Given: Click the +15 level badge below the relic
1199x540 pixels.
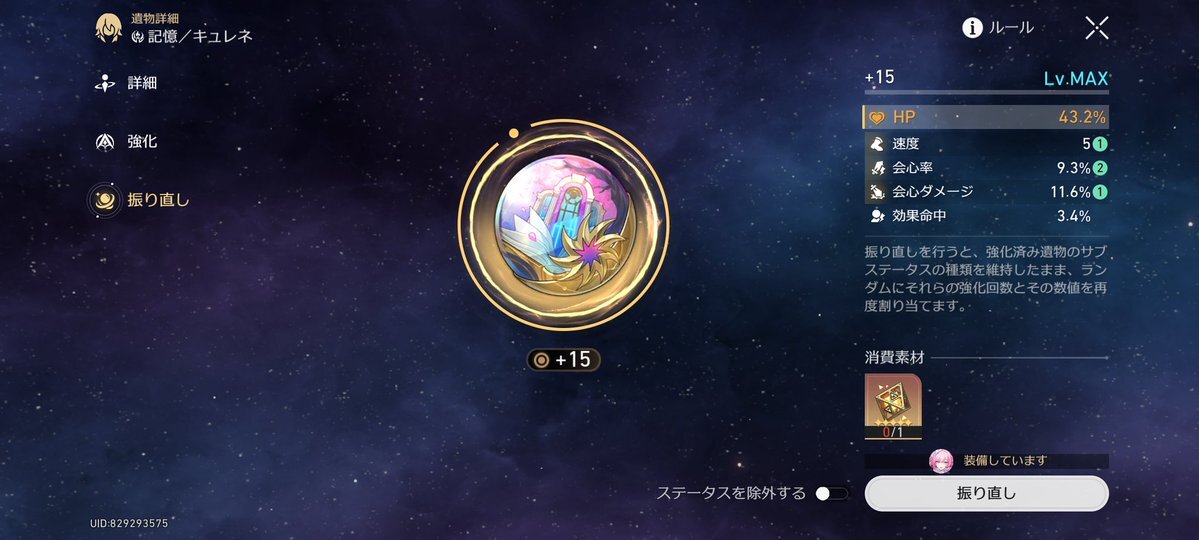Looking at the screenshot, I should pyautogui.click(x=564, y=359).
